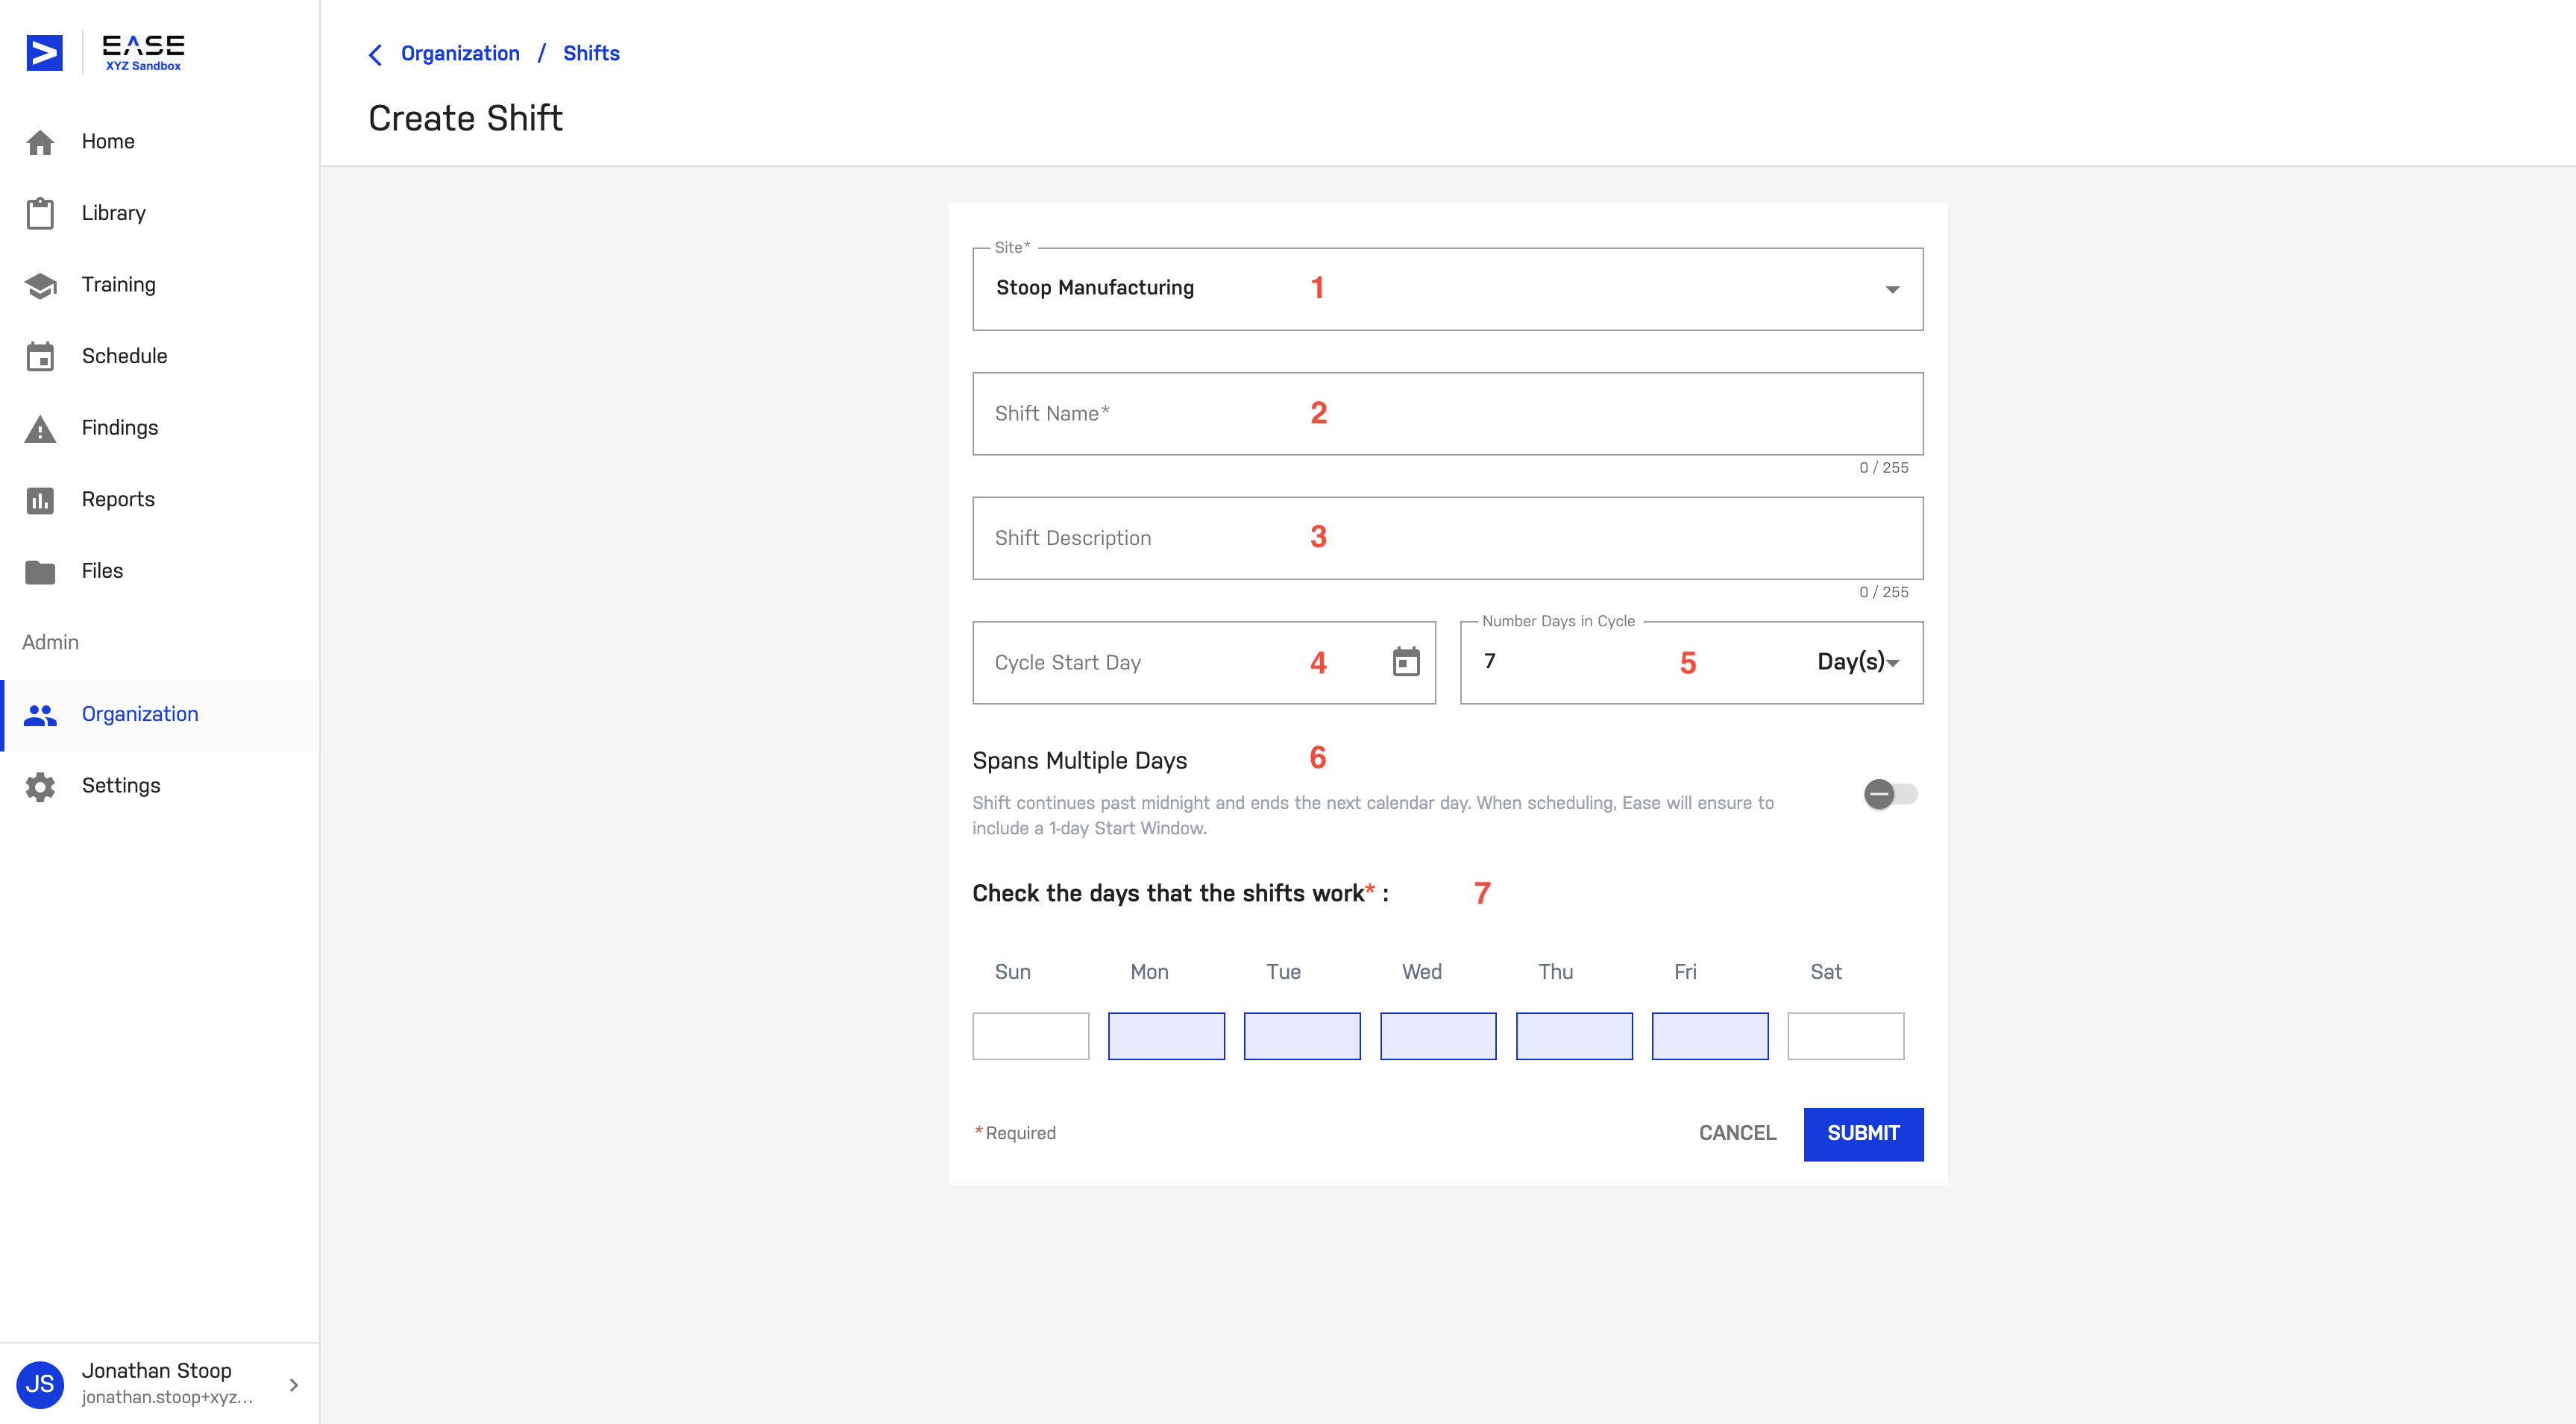Open Findings from the sidebar
The image size is (2576, 1424).
point(160,428)
